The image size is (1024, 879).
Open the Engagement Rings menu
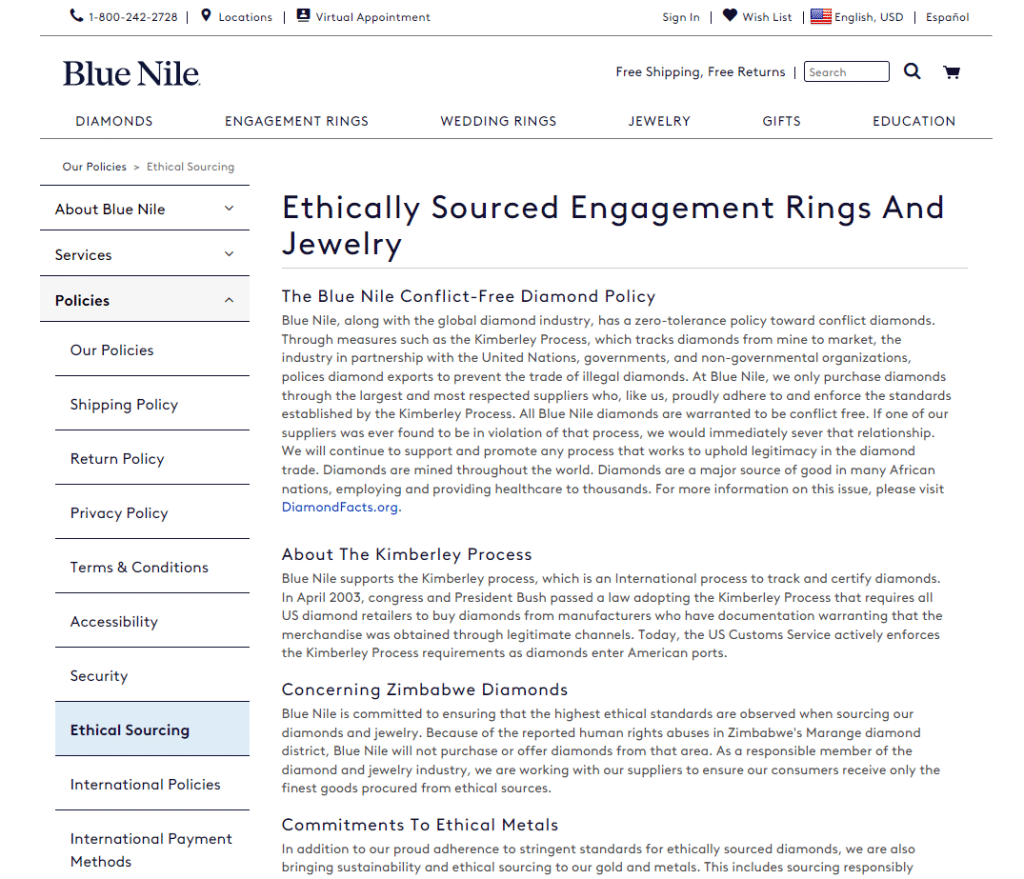point(296,121)
